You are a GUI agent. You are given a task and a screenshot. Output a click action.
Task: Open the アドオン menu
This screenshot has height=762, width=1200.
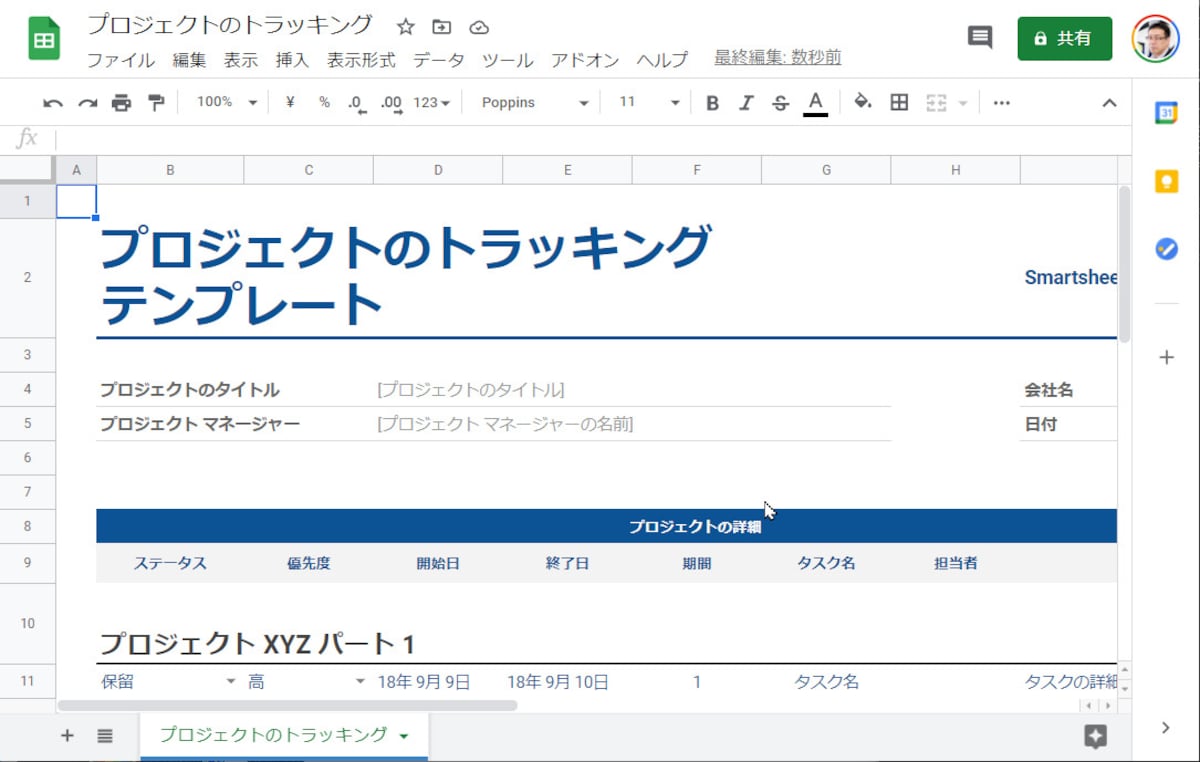click(585, 59)
